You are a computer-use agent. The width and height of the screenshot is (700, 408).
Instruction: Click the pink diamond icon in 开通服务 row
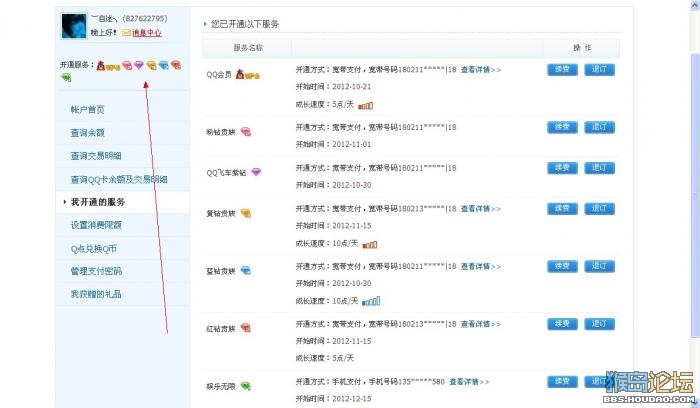127,66
